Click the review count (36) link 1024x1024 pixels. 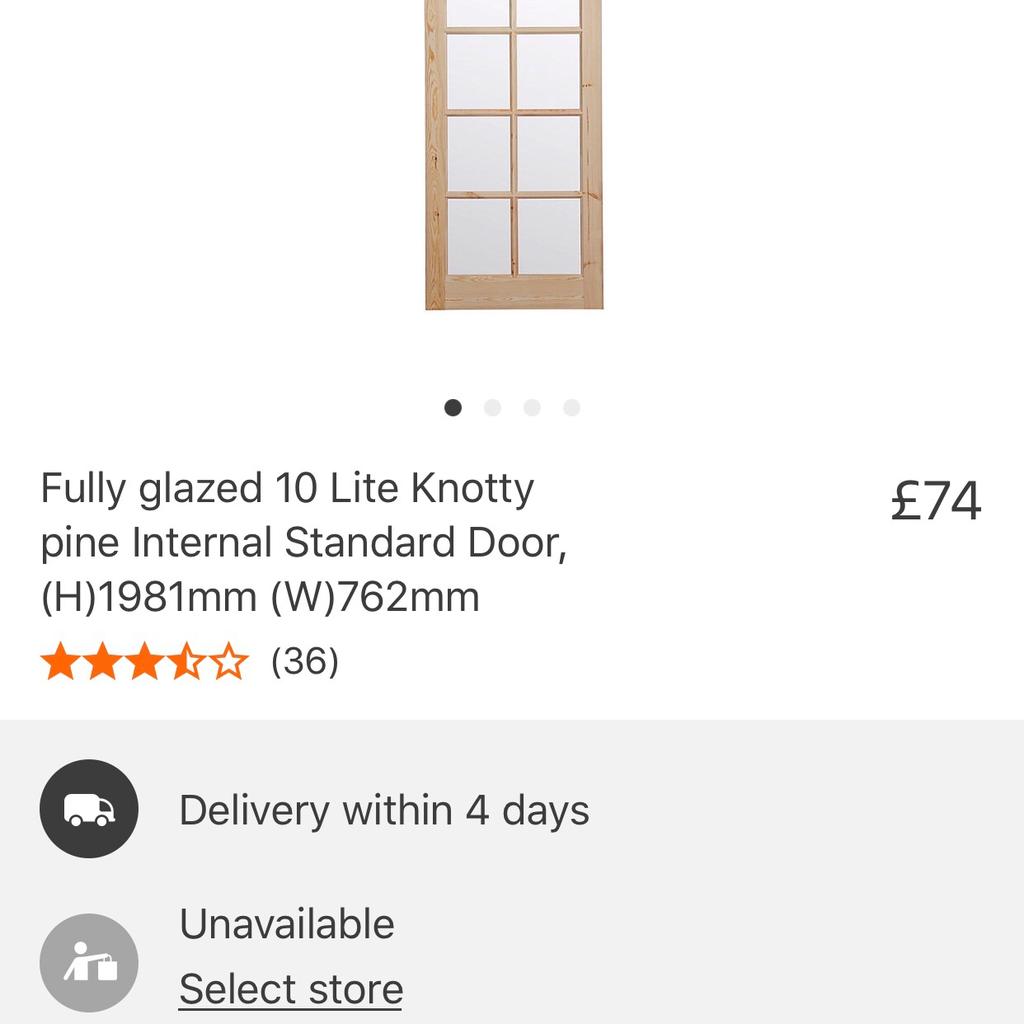(305, 660)
